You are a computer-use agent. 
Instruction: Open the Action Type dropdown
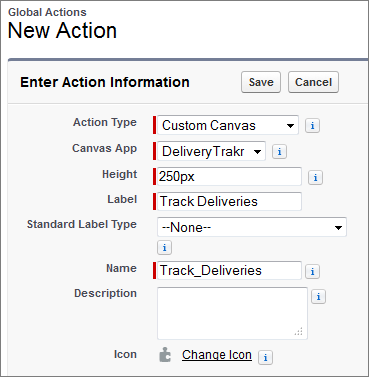228,125
